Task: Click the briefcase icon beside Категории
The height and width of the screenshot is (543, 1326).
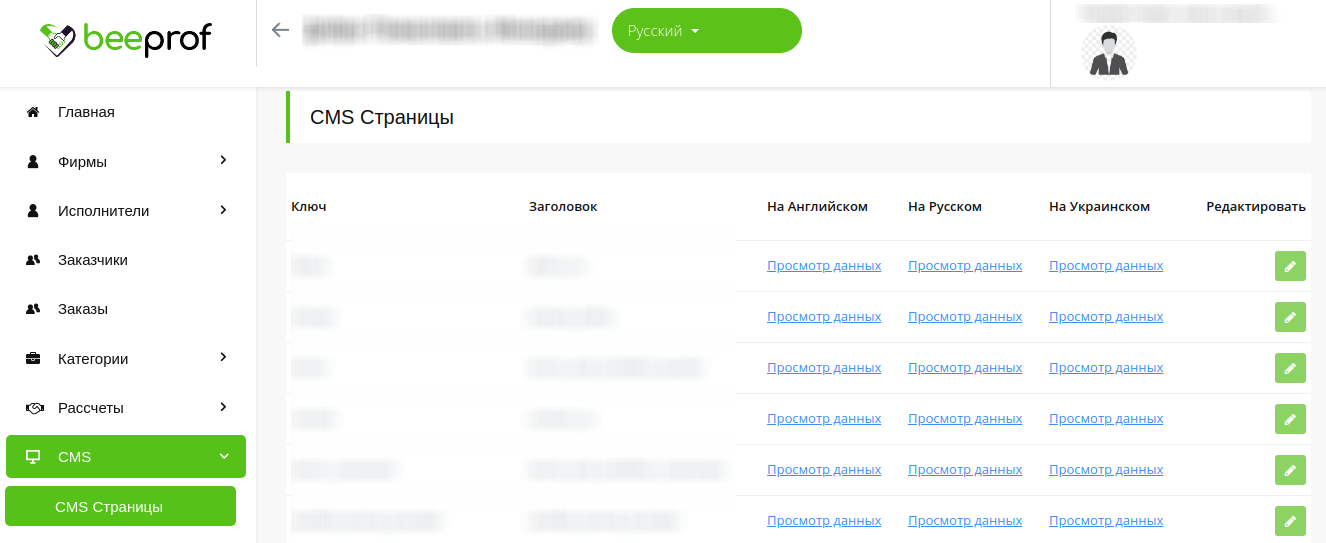Action: click(x=33, y=359)
